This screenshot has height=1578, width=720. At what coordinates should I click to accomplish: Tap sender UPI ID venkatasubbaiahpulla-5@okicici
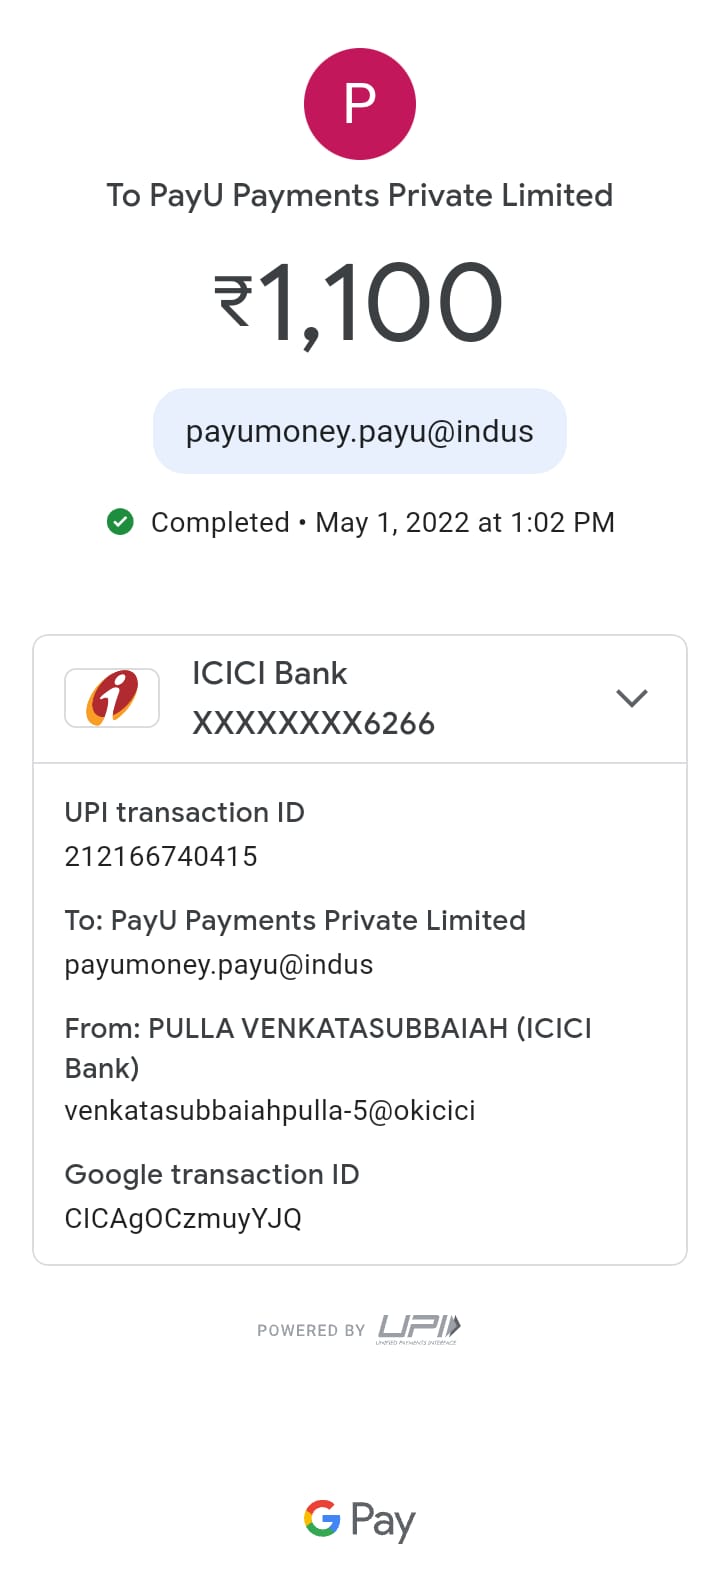pyautogui.click(x=270, y=1110)
